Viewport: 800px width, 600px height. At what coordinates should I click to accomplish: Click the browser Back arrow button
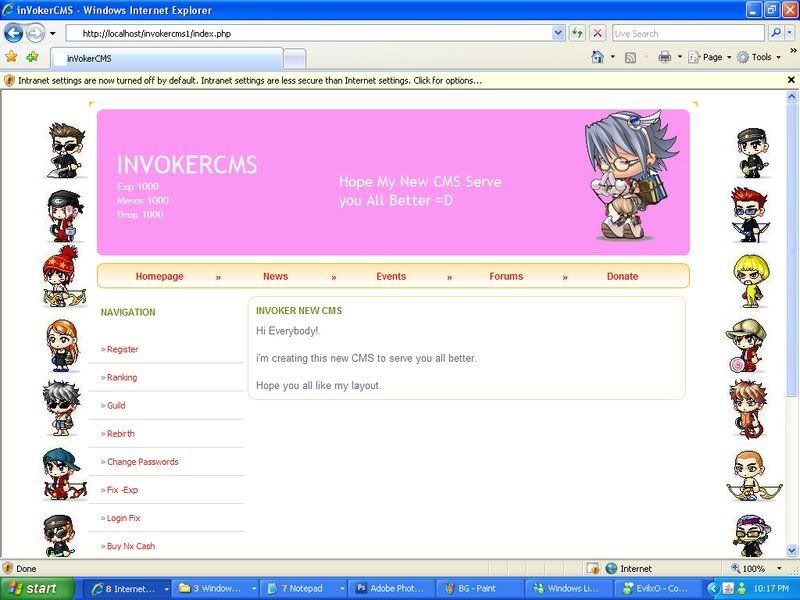click(14, 34)
